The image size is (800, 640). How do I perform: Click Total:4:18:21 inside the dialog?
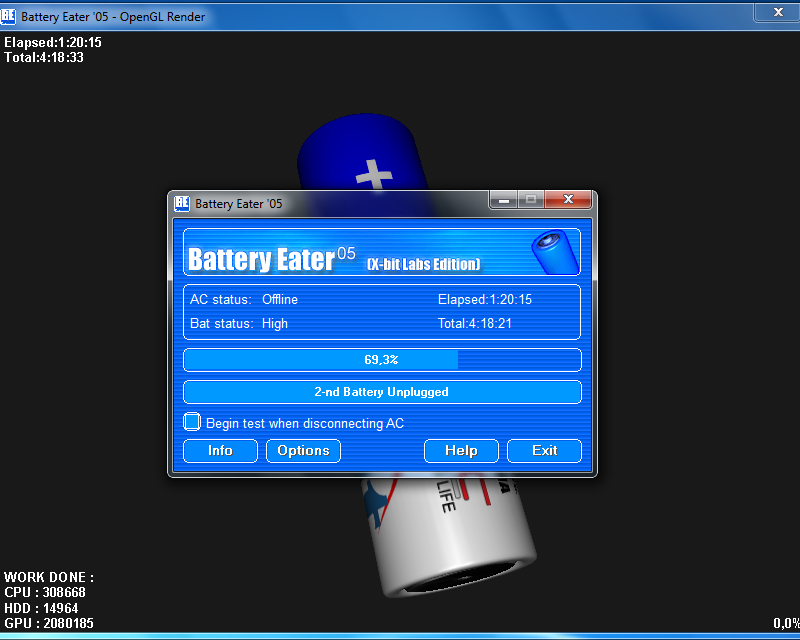[x=474, y=324]
